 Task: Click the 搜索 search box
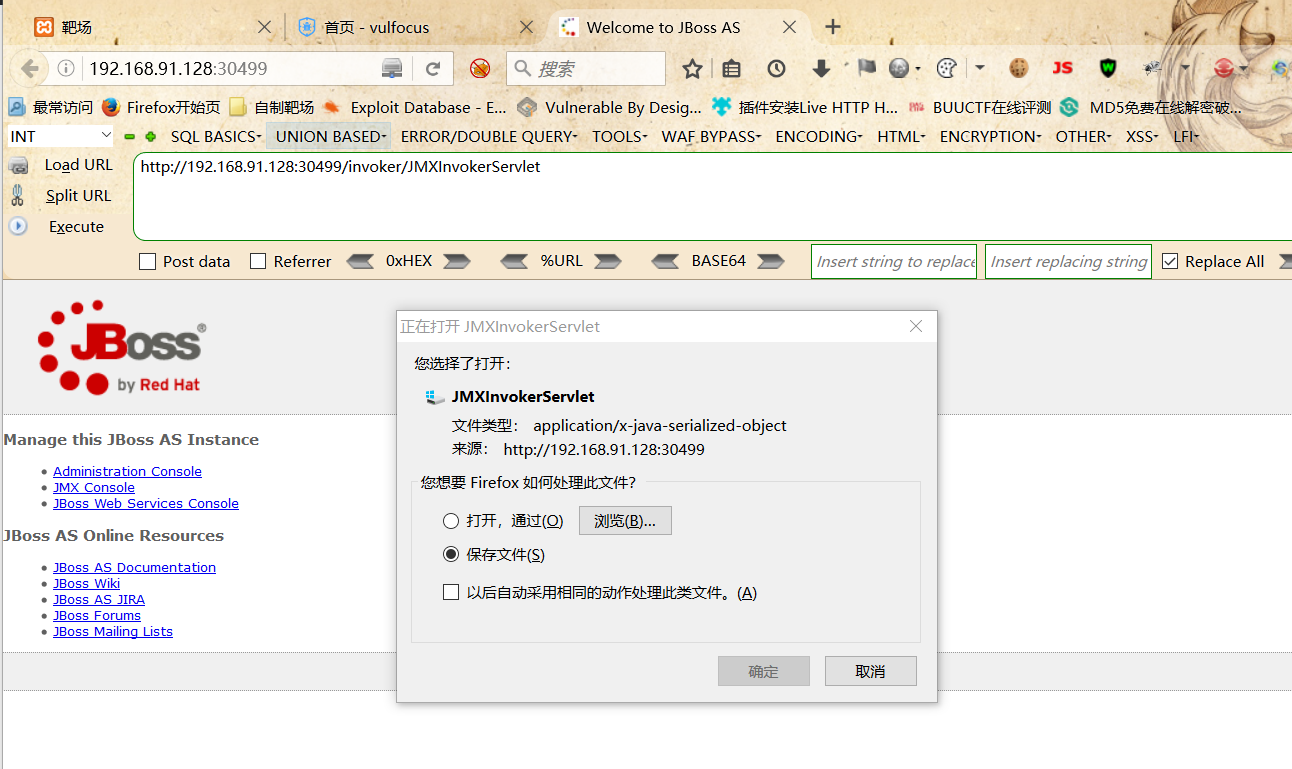(586, 68)
